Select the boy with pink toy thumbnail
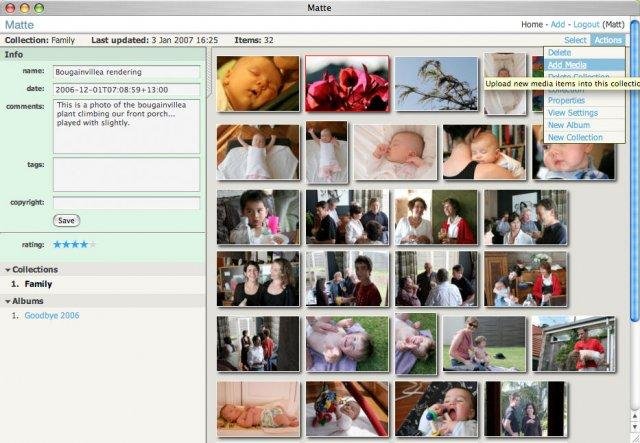The height and width of the screenshot is (443, 640). pos(258,217)
